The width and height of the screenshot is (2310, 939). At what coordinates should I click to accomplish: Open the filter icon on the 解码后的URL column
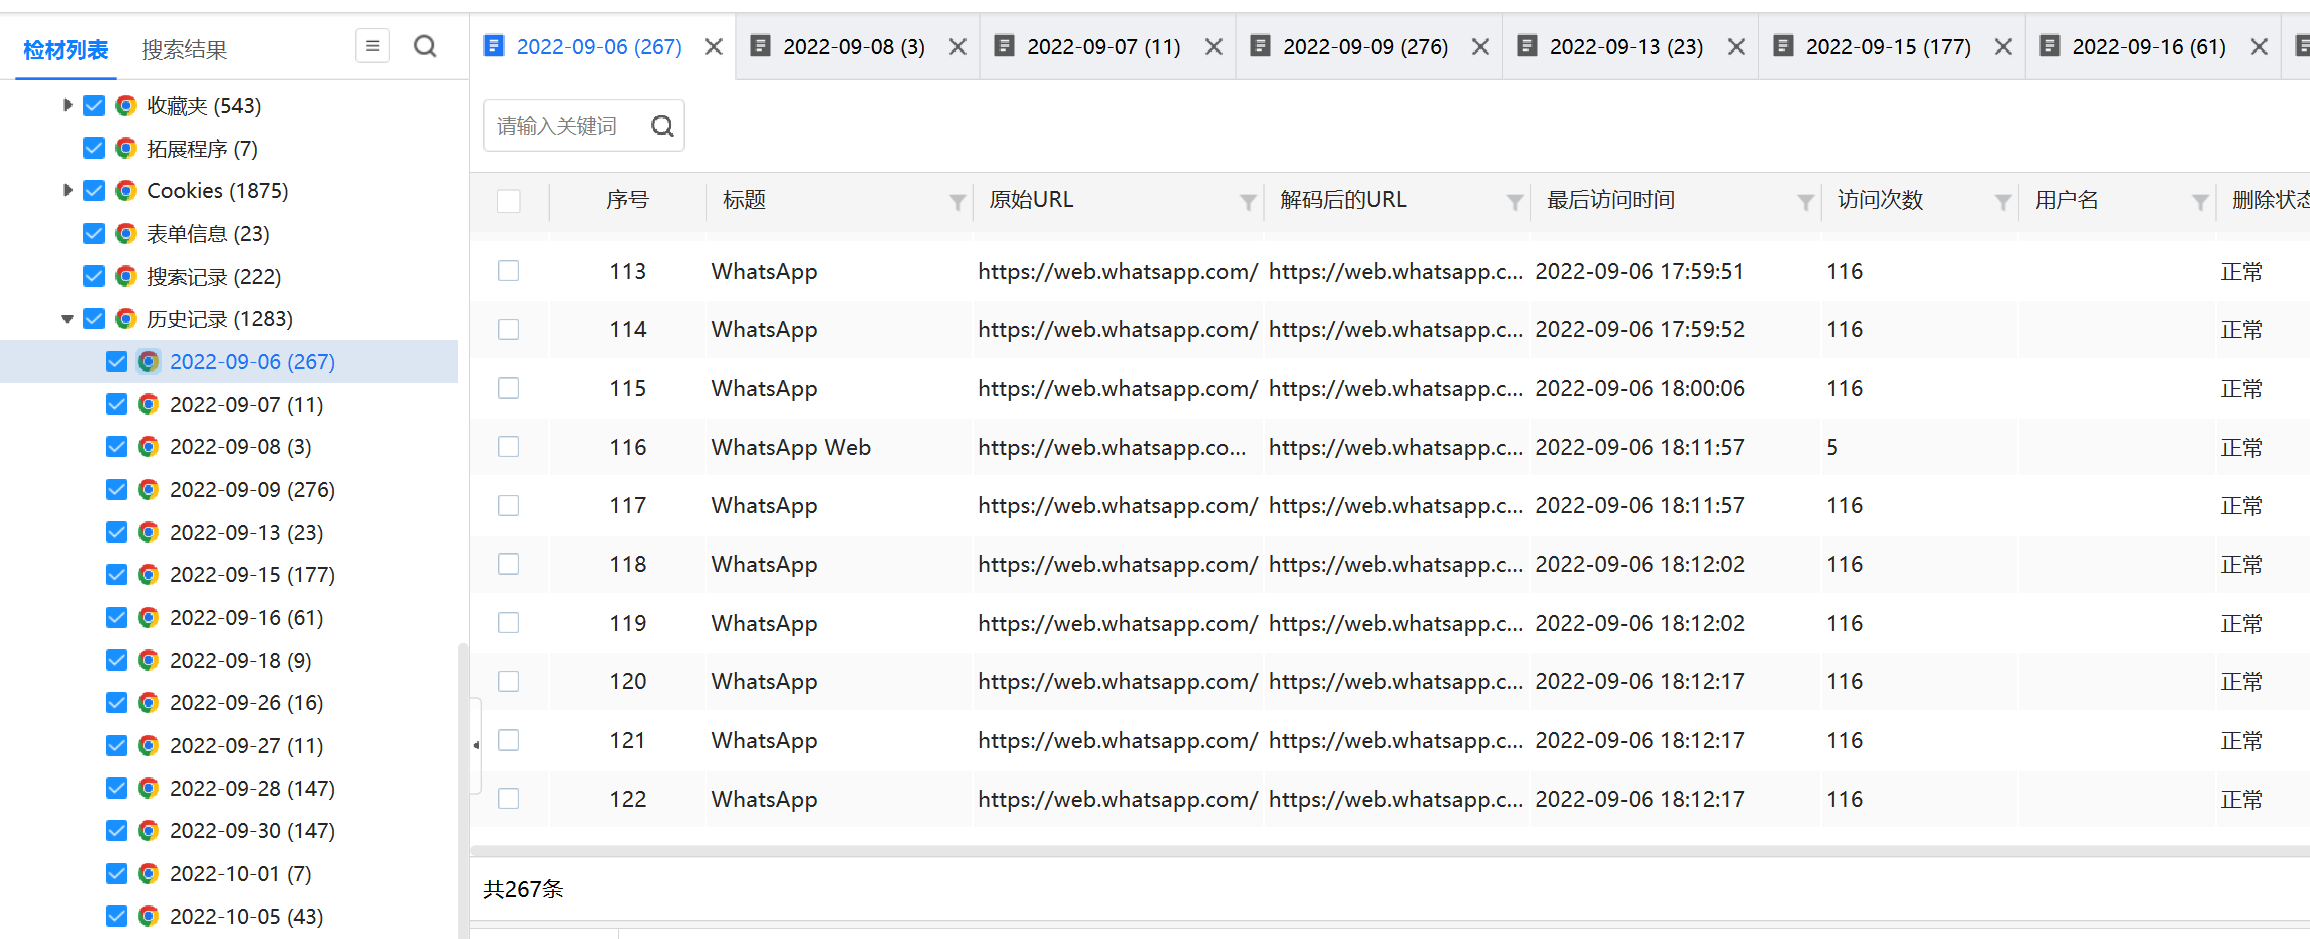[1515, 202]
